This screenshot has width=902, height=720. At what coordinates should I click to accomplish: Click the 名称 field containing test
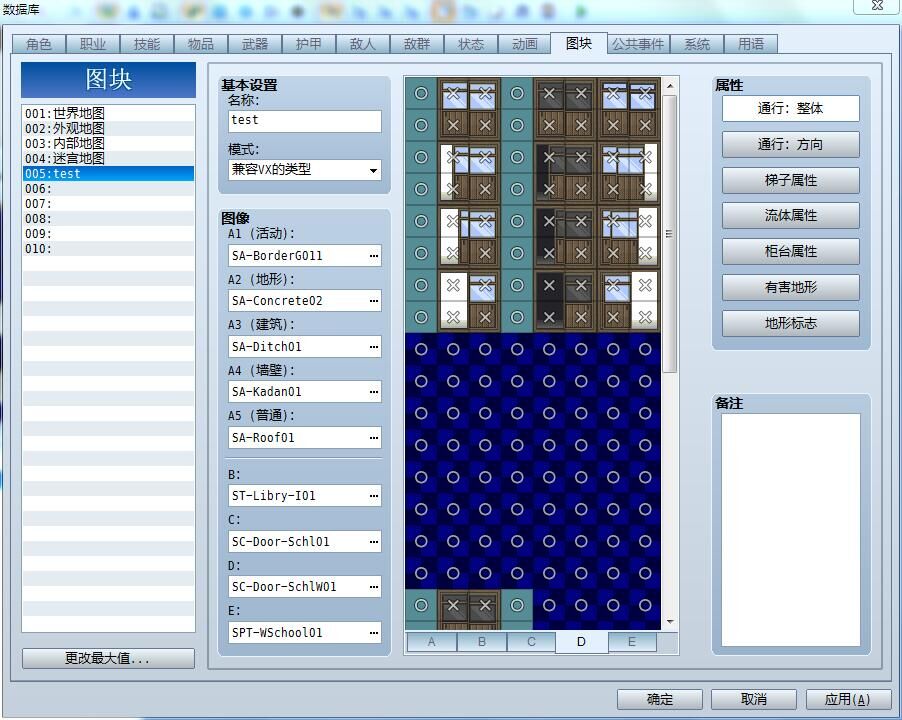coord(305,121)
